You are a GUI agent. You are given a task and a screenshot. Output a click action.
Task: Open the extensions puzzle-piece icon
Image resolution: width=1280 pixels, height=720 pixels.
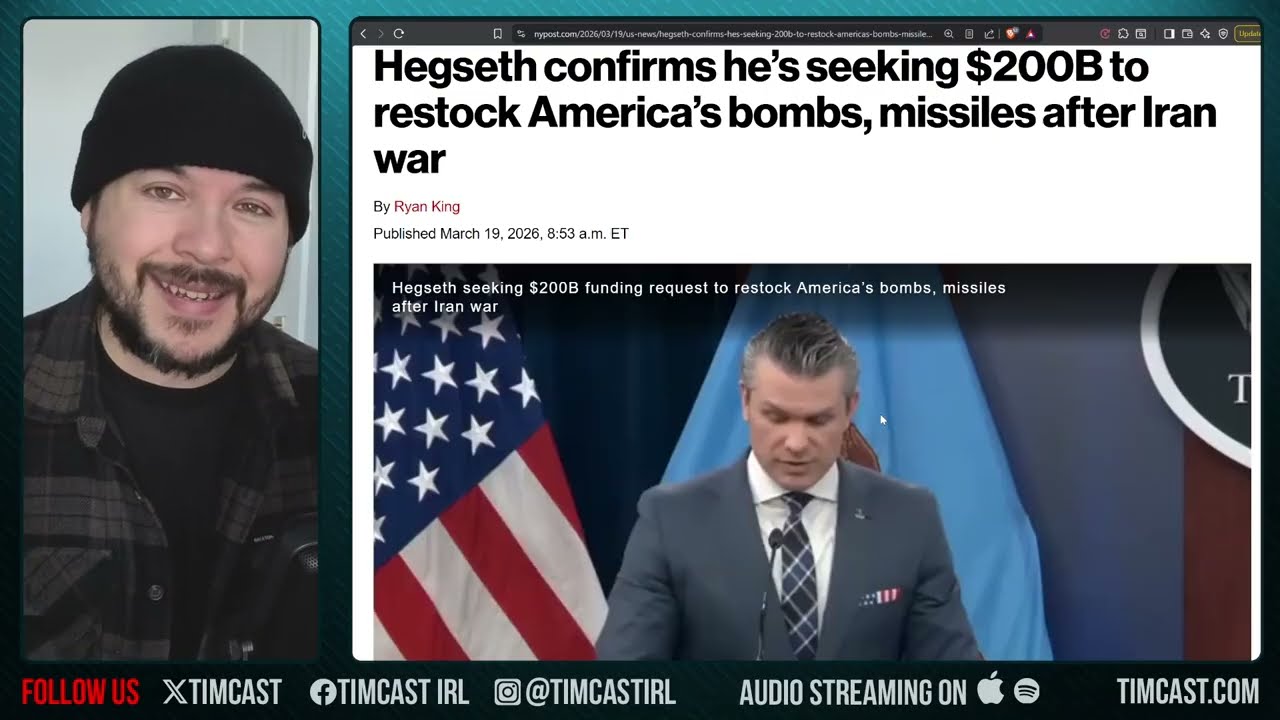coord(1123,34)
